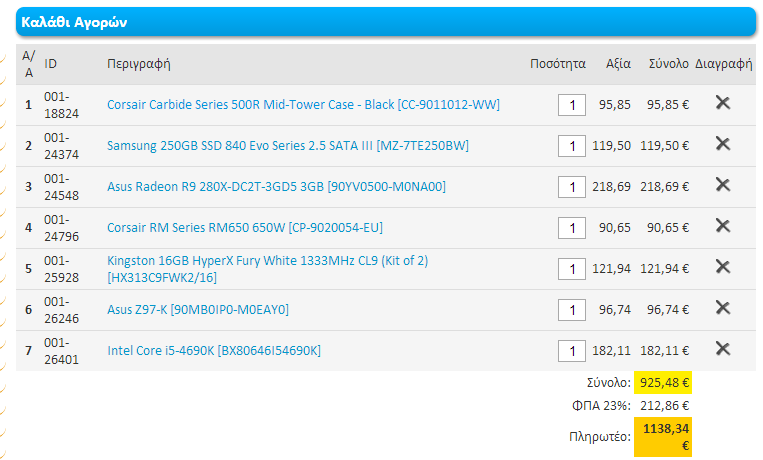
Task: Select product ID '001-25928'
Action: coord(61,269)
